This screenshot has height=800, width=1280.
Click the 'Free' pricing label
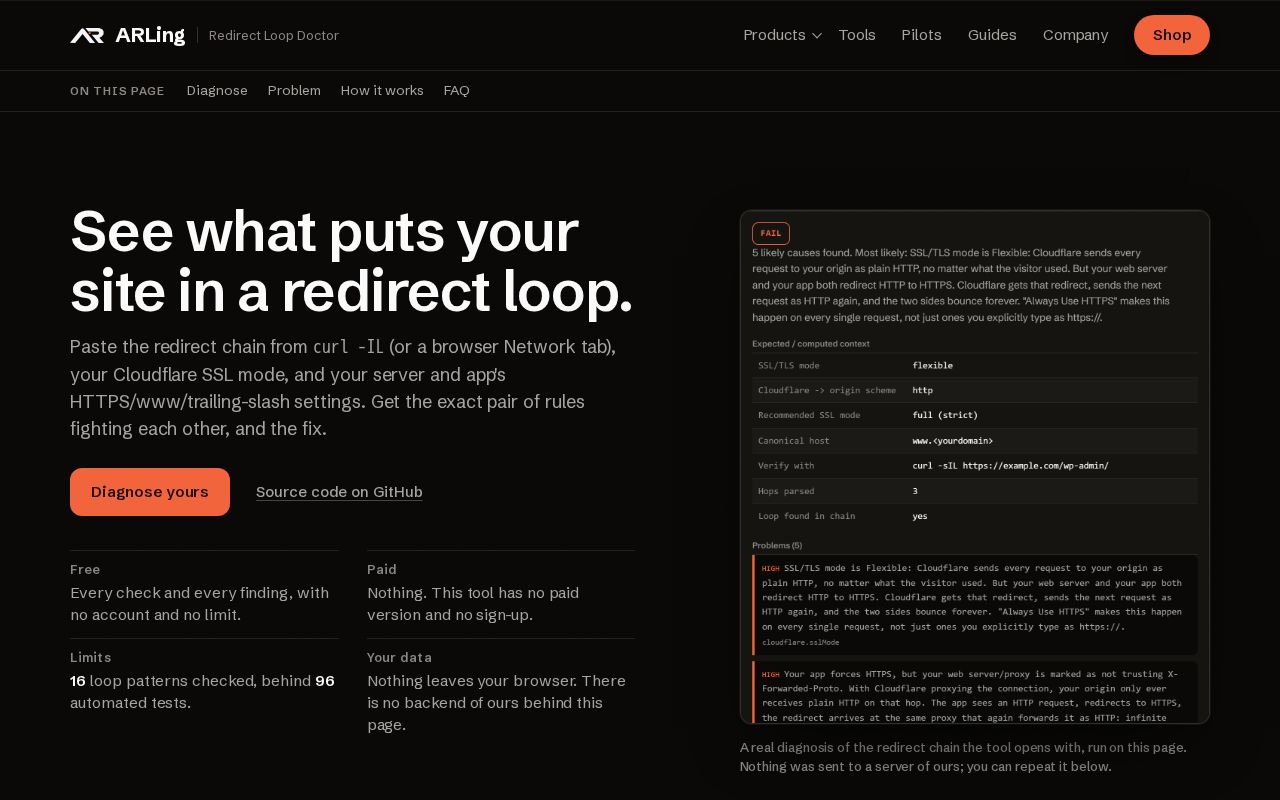[85, 569]
